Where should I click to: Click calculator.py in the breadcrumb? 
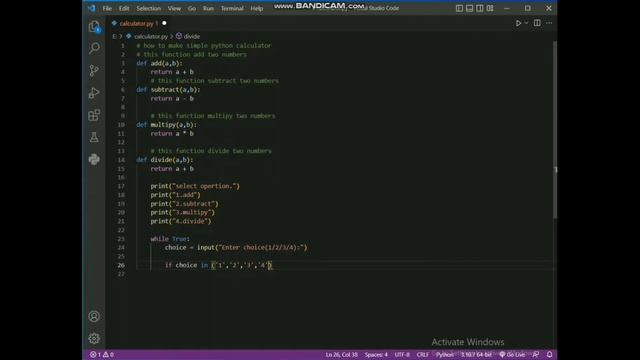151,36
